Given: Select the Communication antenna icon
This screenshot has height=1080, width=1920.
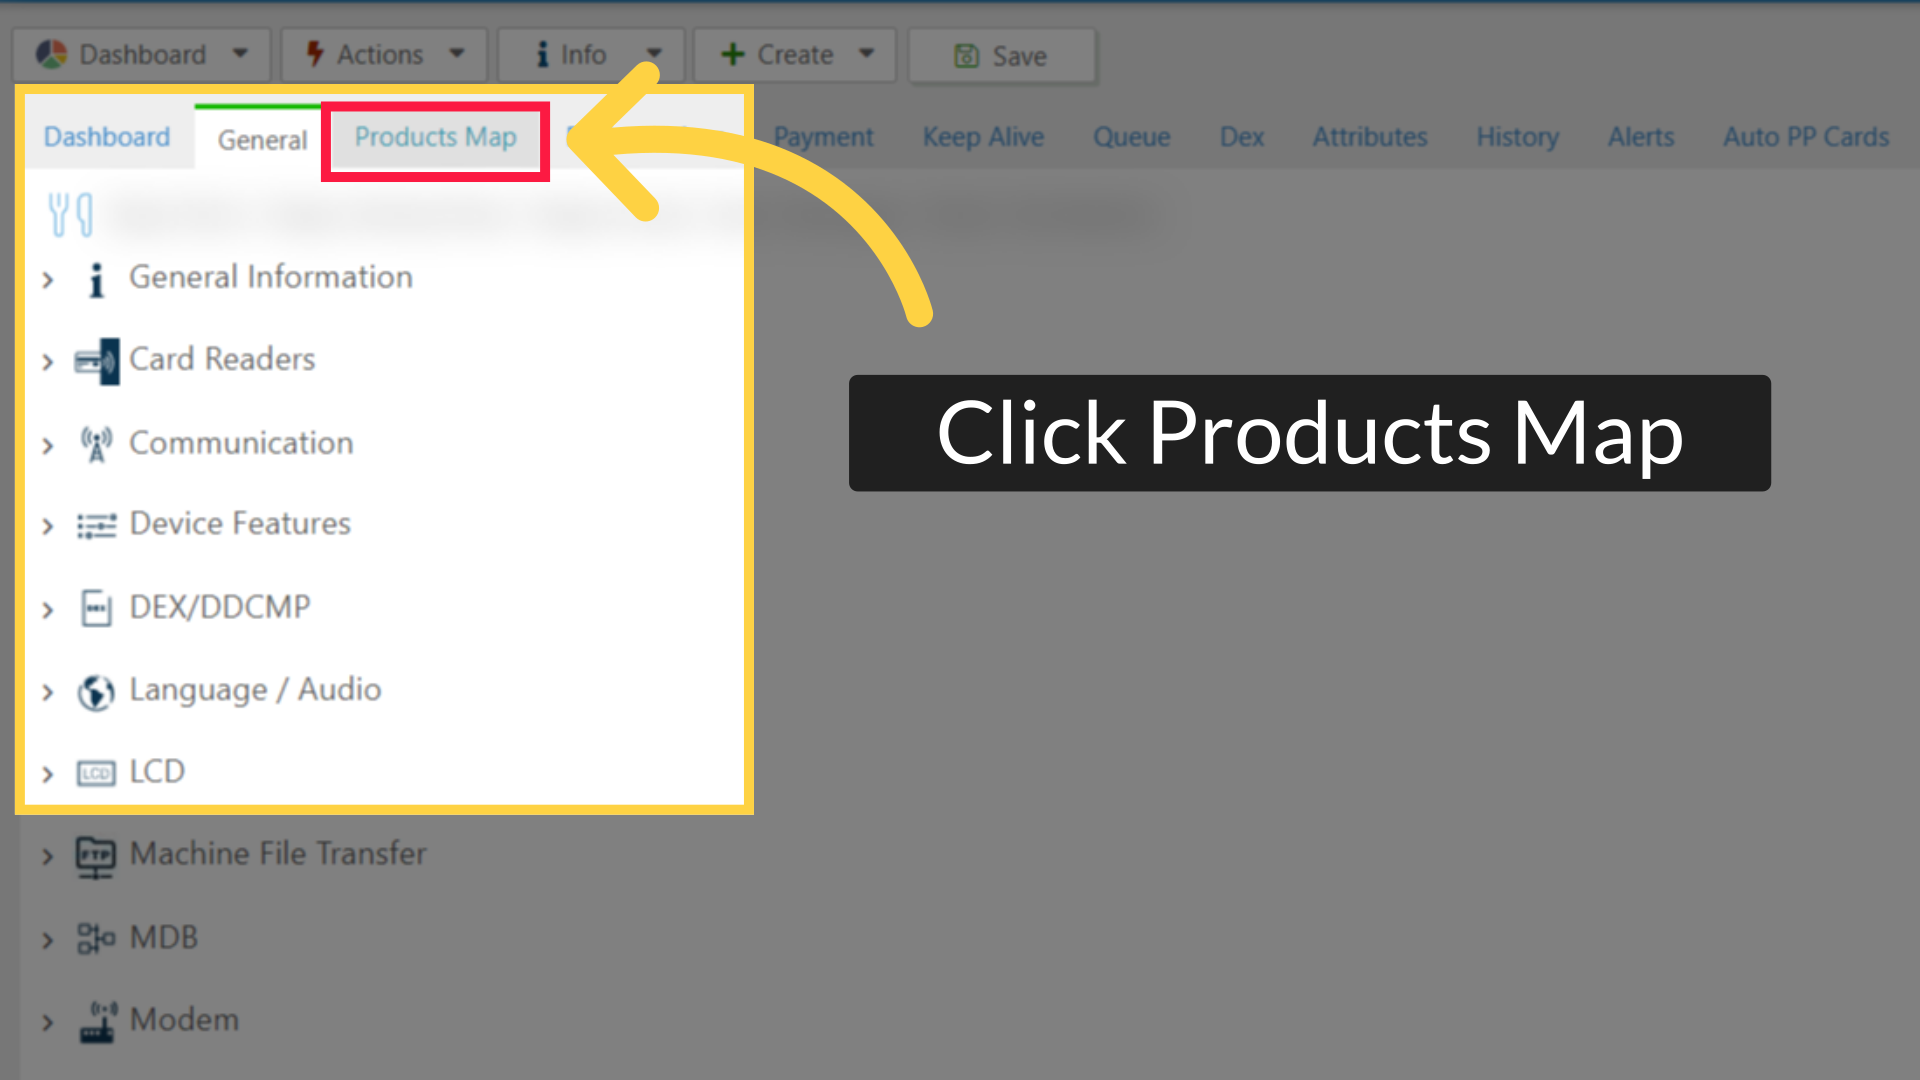Looking at the screenshot, I should pos(96,444).
